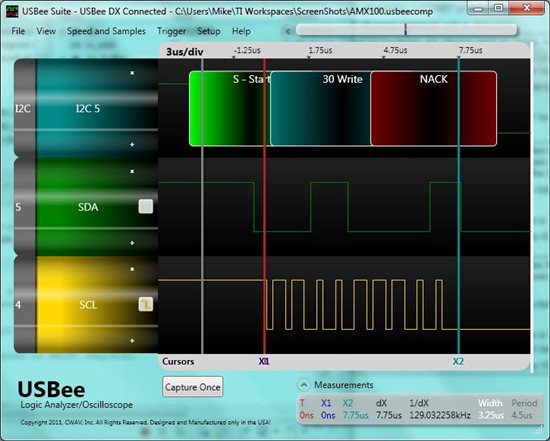Click the x icon on I2C 5 channel

pyautogui.click(x=132, y=73)
